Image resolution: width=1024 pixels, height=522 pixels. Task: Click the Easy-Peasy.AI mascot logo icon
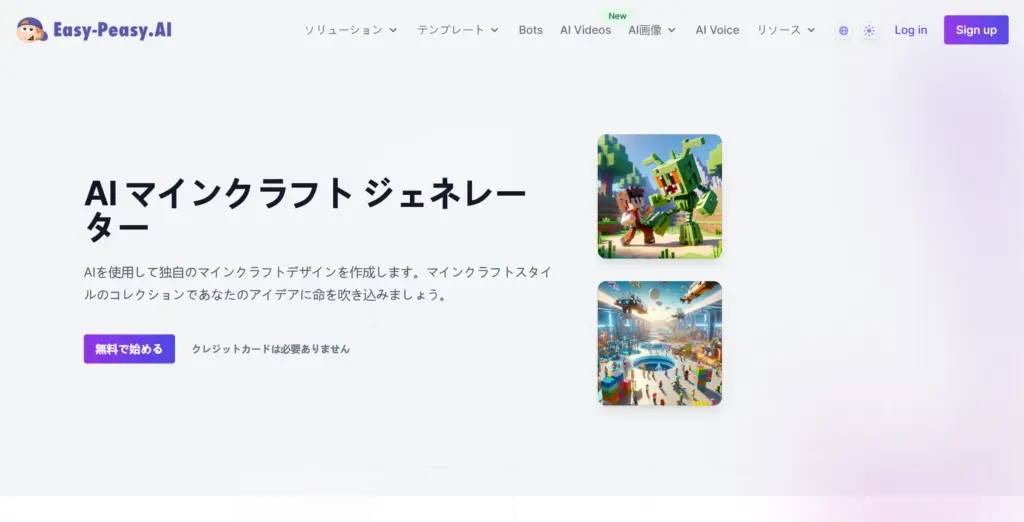[x=31, y=30]
